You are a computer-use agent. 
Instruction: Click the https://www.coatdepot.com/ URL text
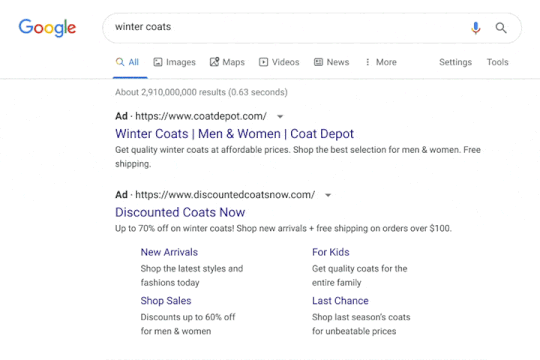point(201,116)
